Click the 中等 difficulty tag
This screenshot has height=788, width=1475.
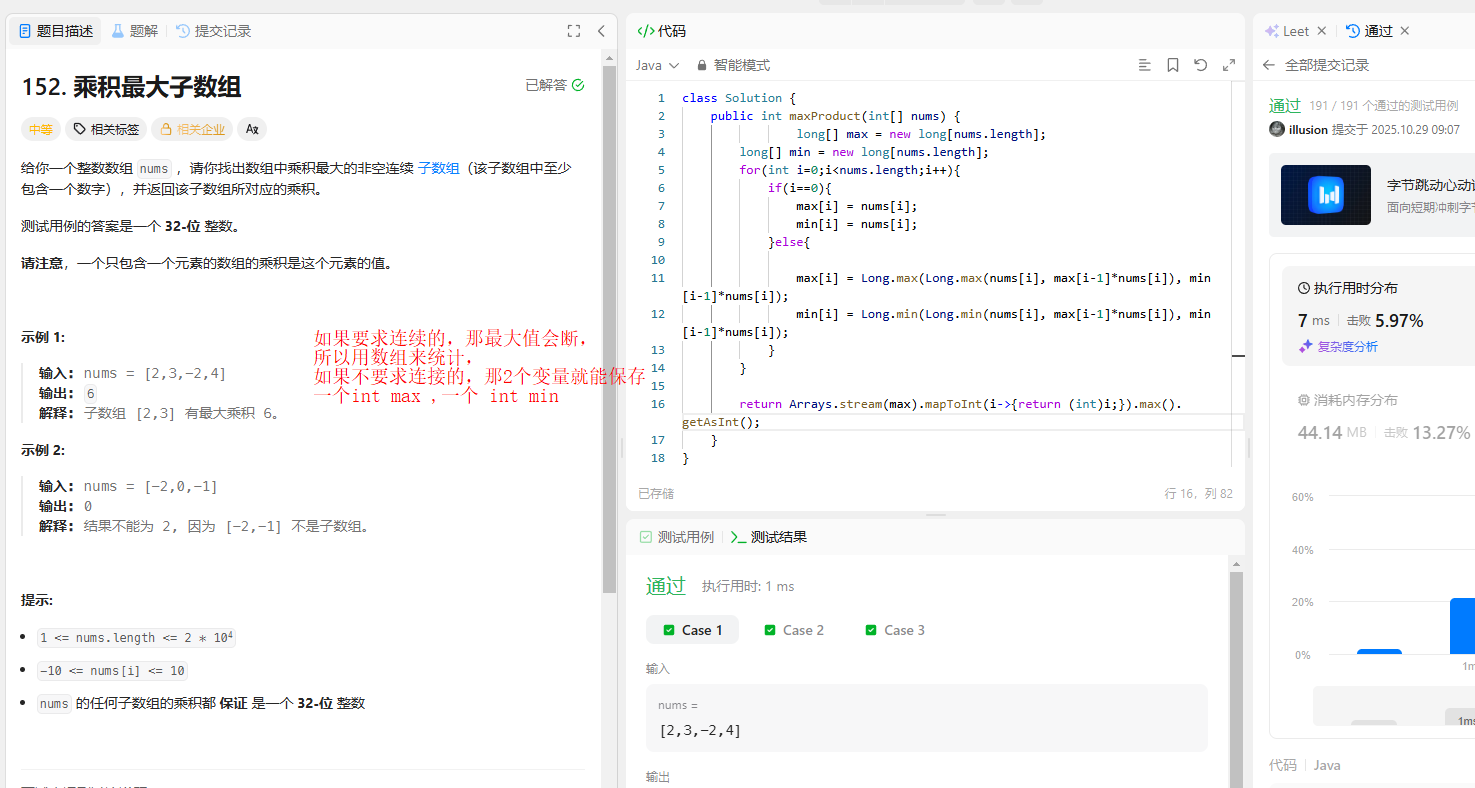coord(41,129)
